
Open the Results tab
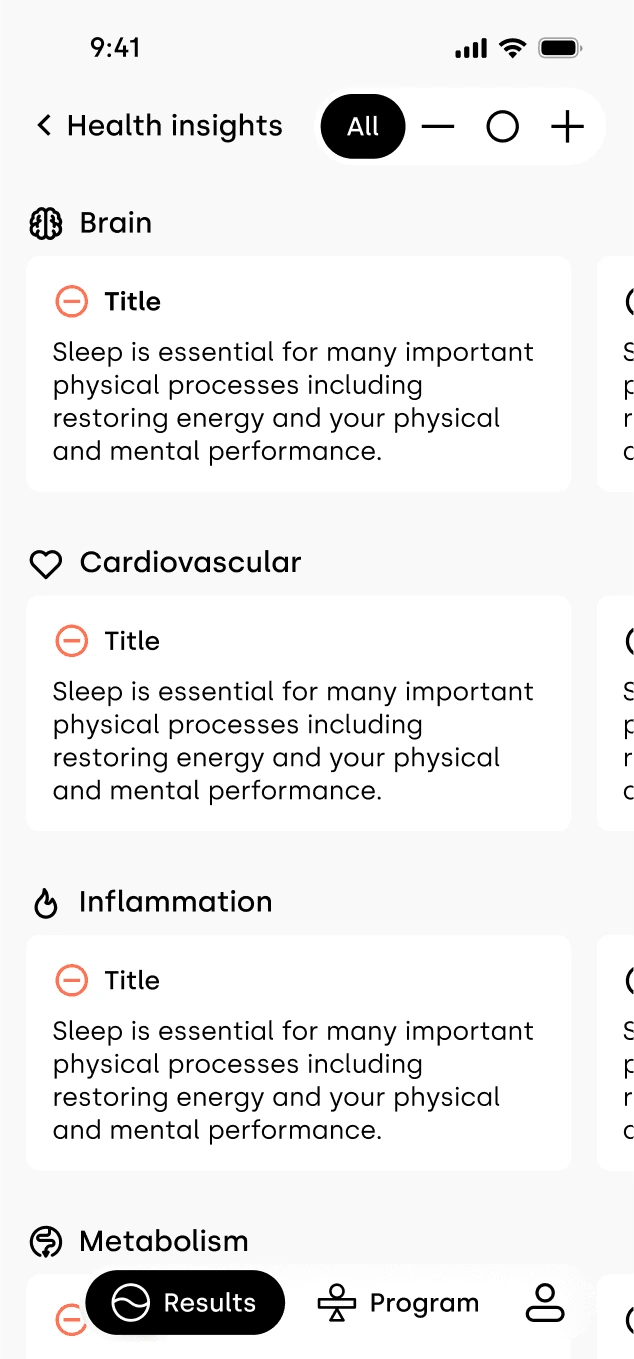tap(186, 1303)
